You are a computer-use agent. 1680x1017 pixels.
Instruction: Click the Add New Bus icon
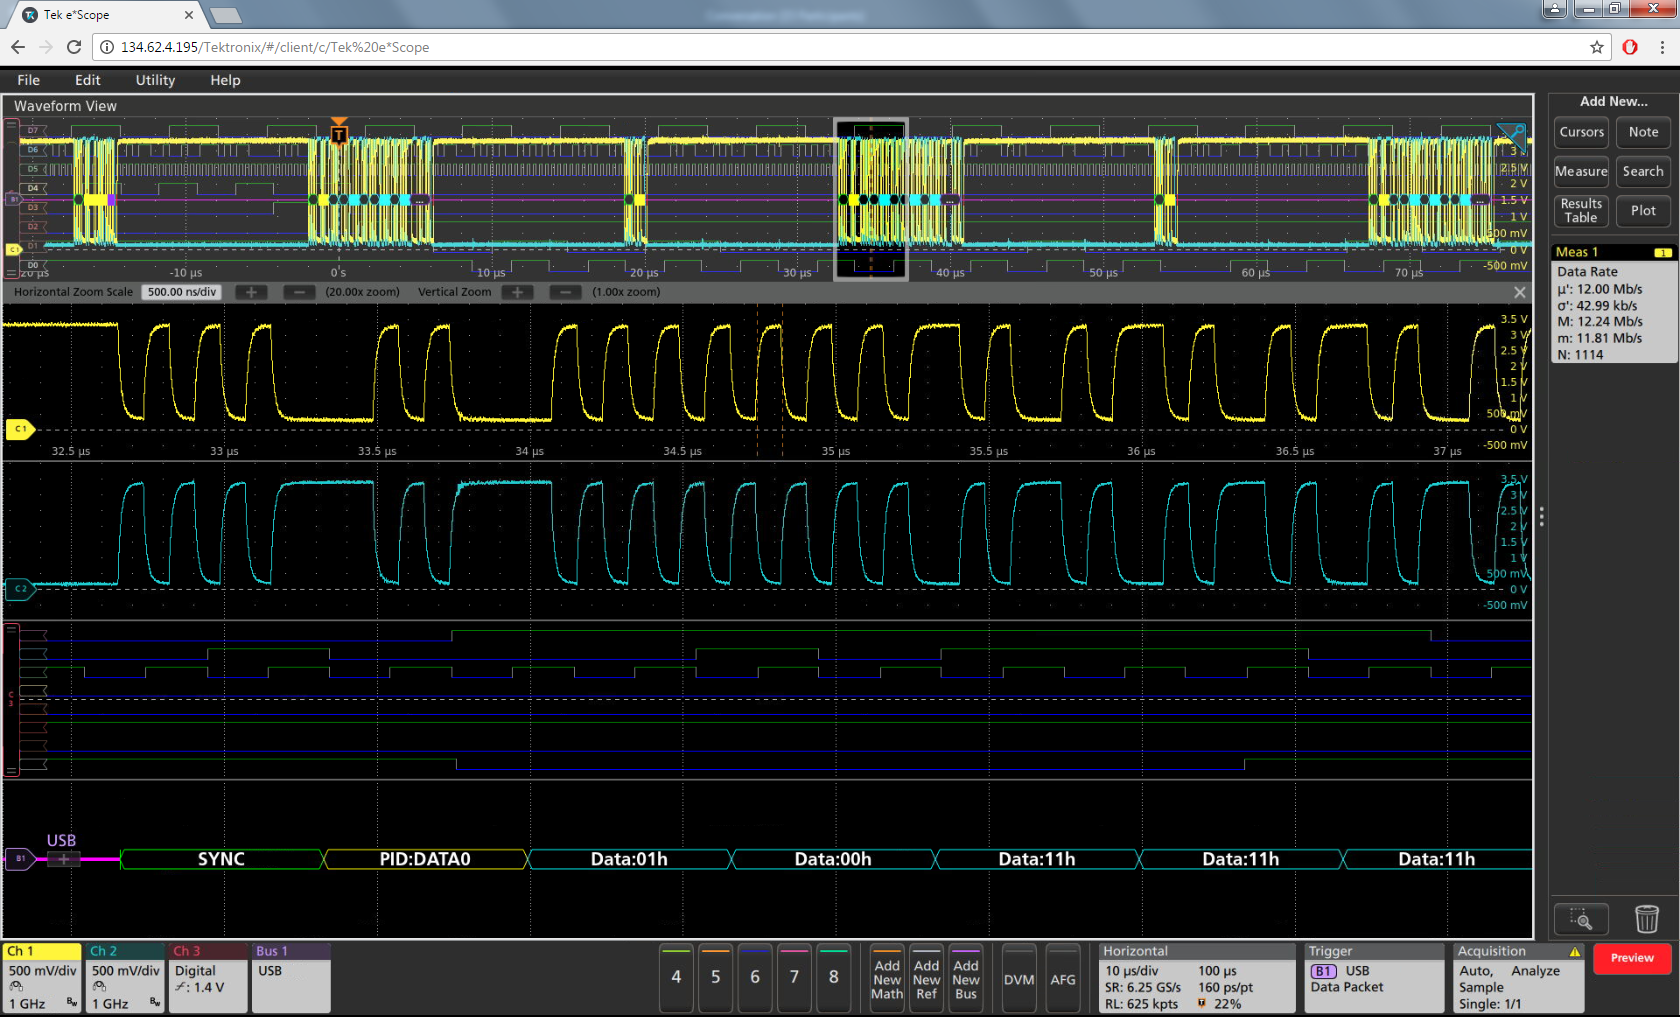[x=965, y=978]
